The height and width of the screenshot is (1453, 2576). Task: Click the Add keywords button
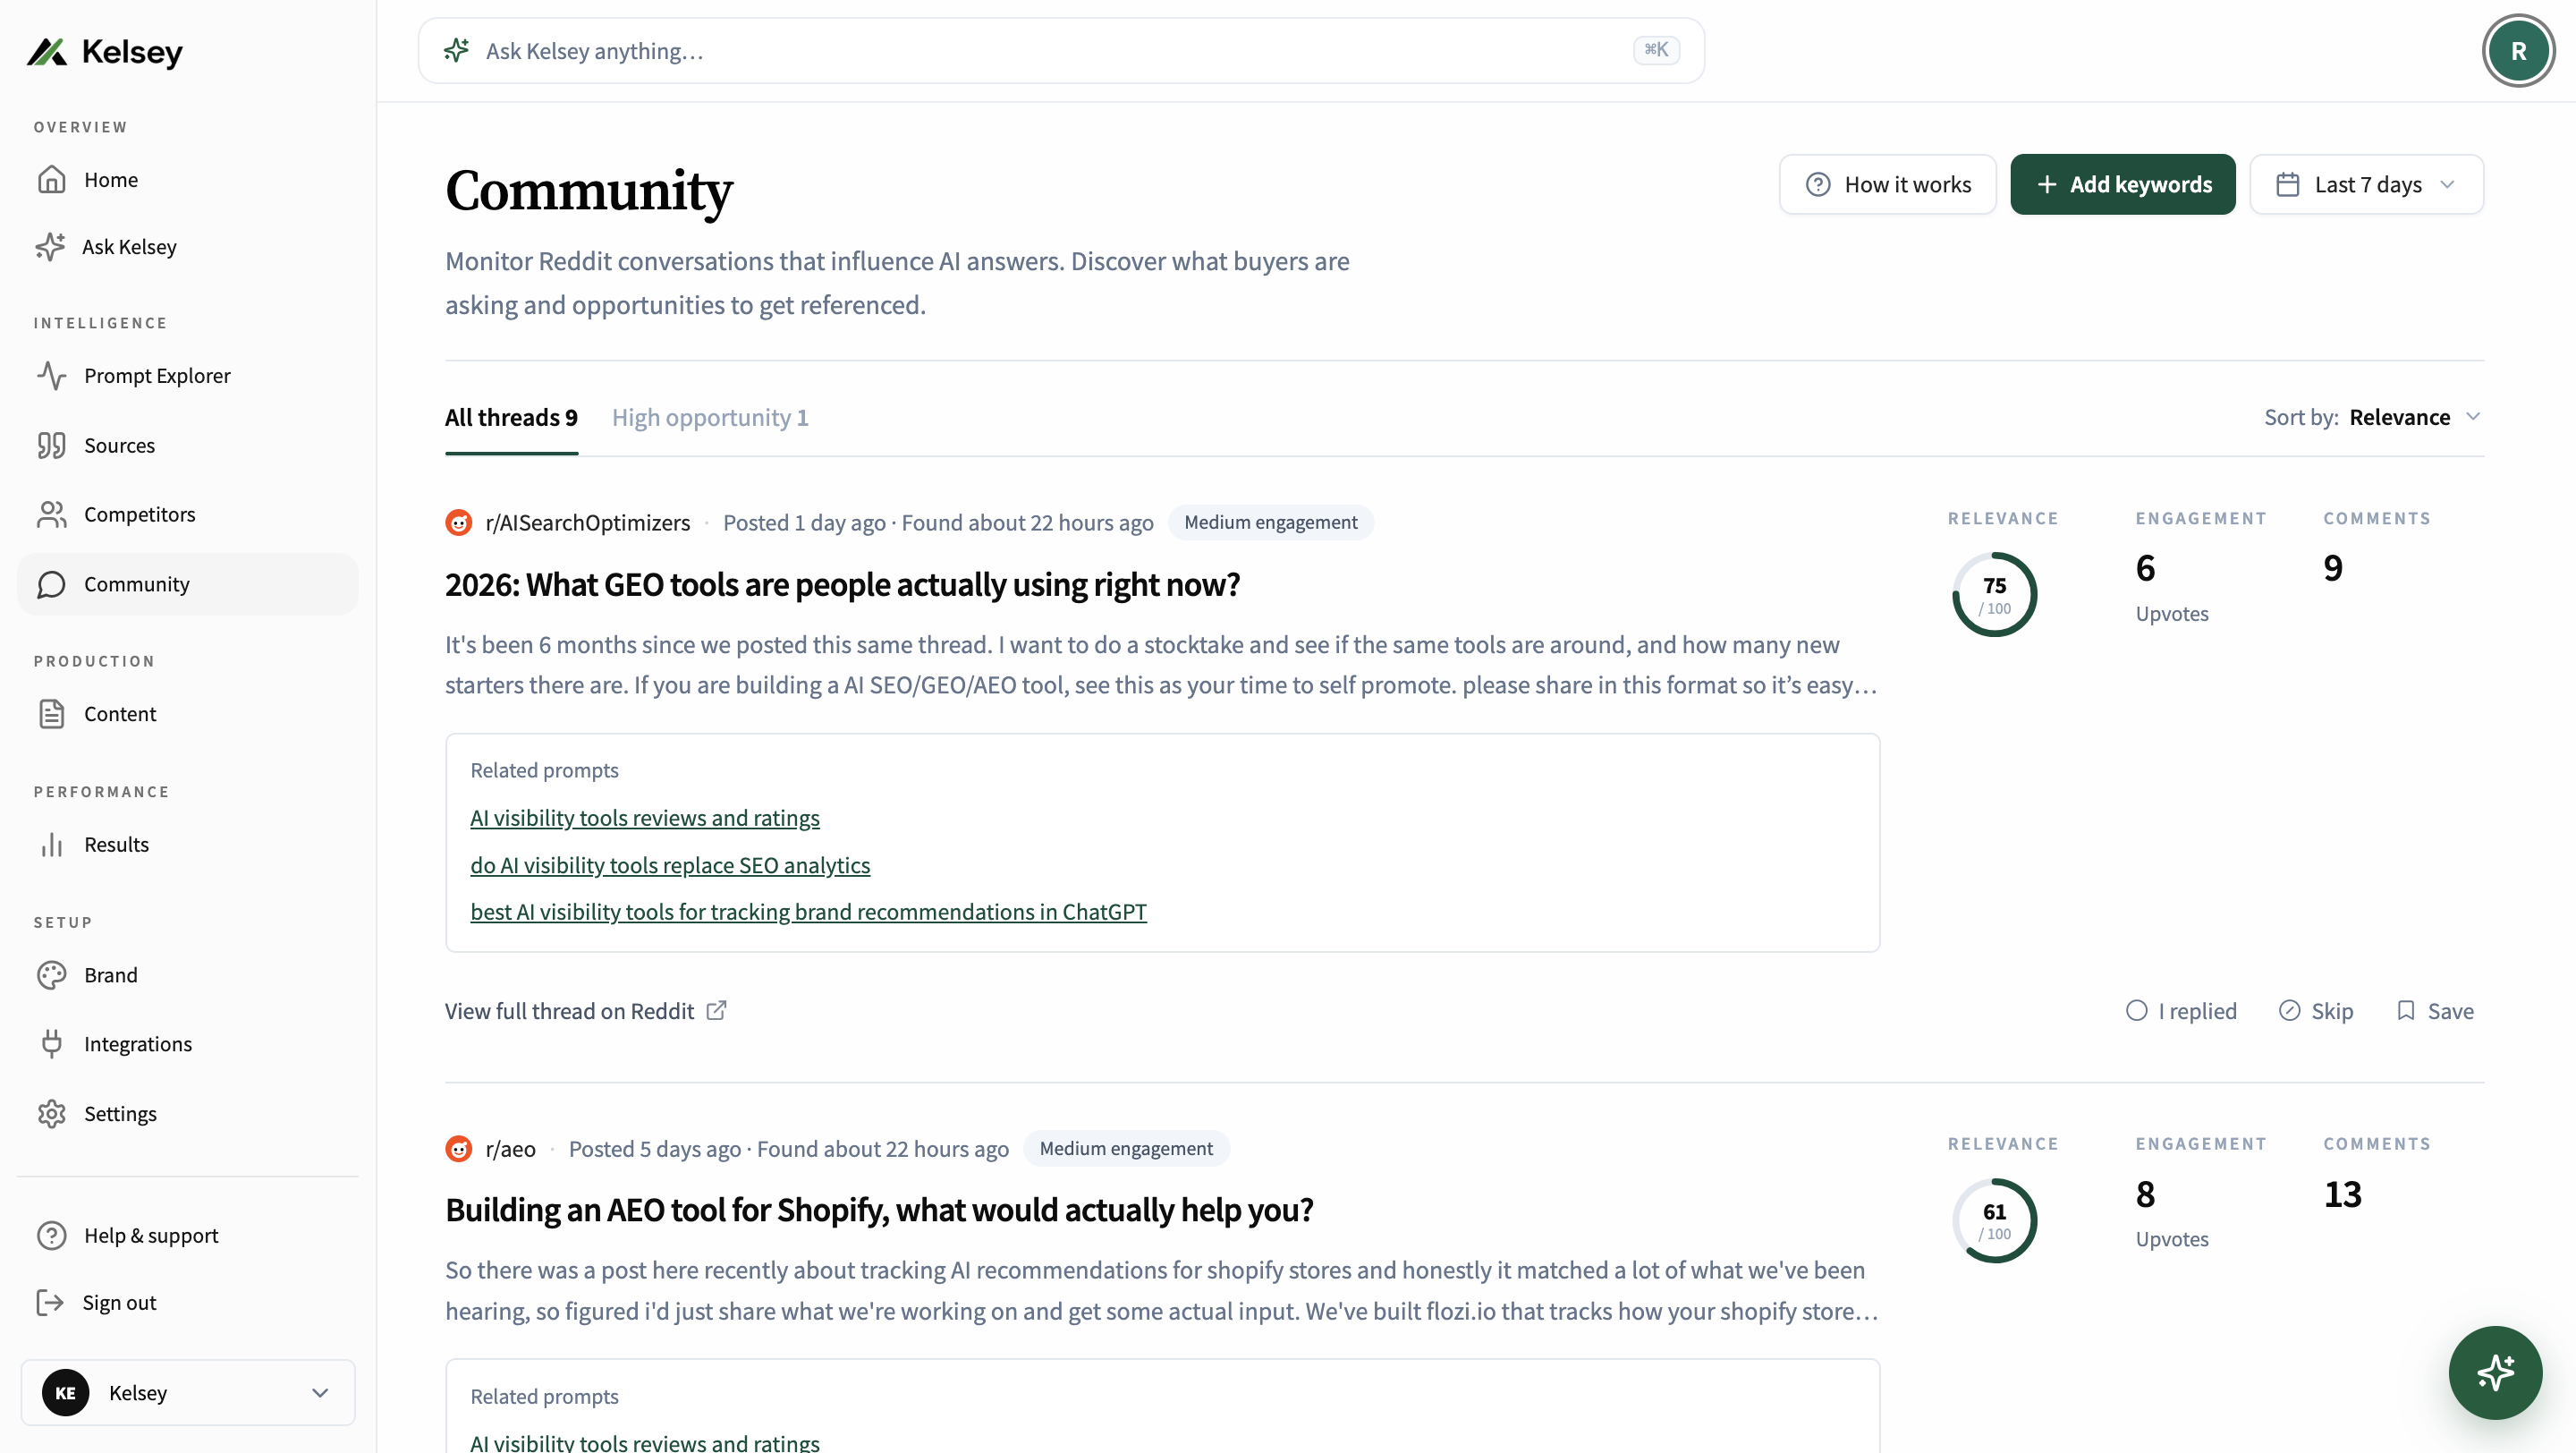click(2123, 184)
